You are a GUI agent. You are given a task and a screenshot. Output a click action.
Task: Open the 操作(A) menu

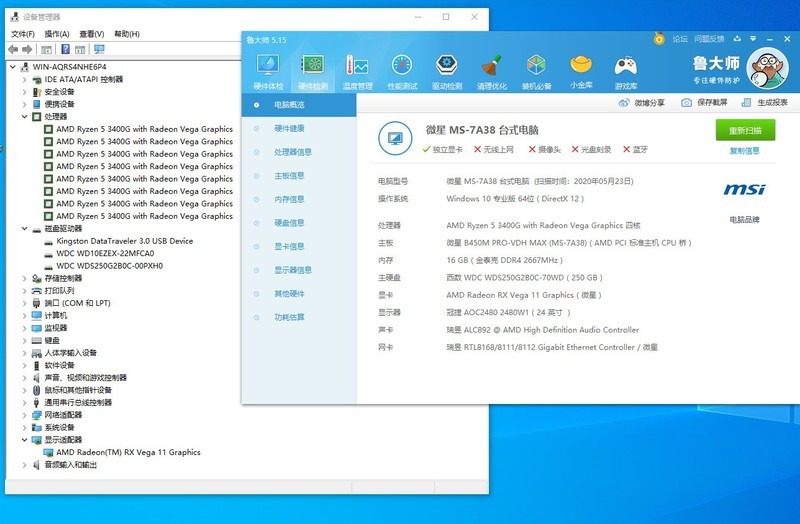pos(56,34)
